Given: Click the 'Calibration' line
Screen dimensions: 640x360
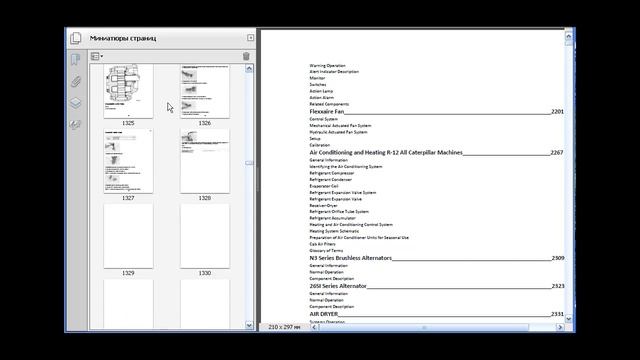Looking at the screenshot, I should click(x=320, y=145).
